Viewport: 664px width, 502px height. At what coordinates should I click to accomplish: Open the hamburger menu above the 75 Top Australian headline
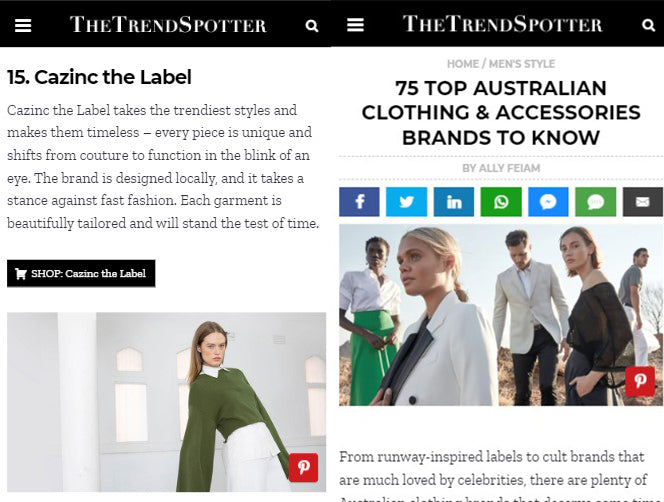[355, 25]
